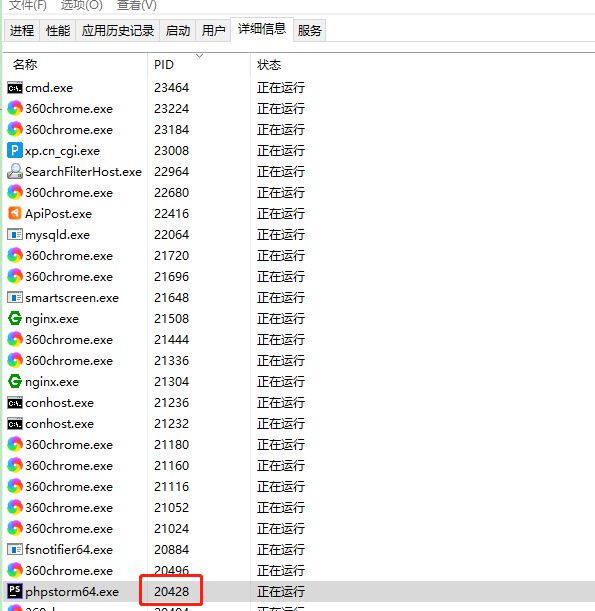
Task: Select the fsnotifier64.exe process name
Action: click(x=69, y=550)
